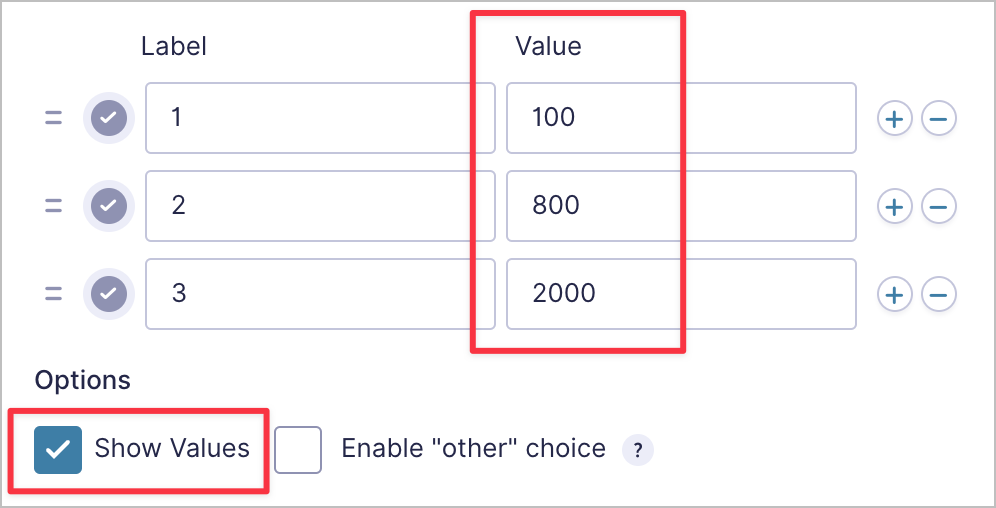Click the drag handle for choice 1

tap(53, 119)
